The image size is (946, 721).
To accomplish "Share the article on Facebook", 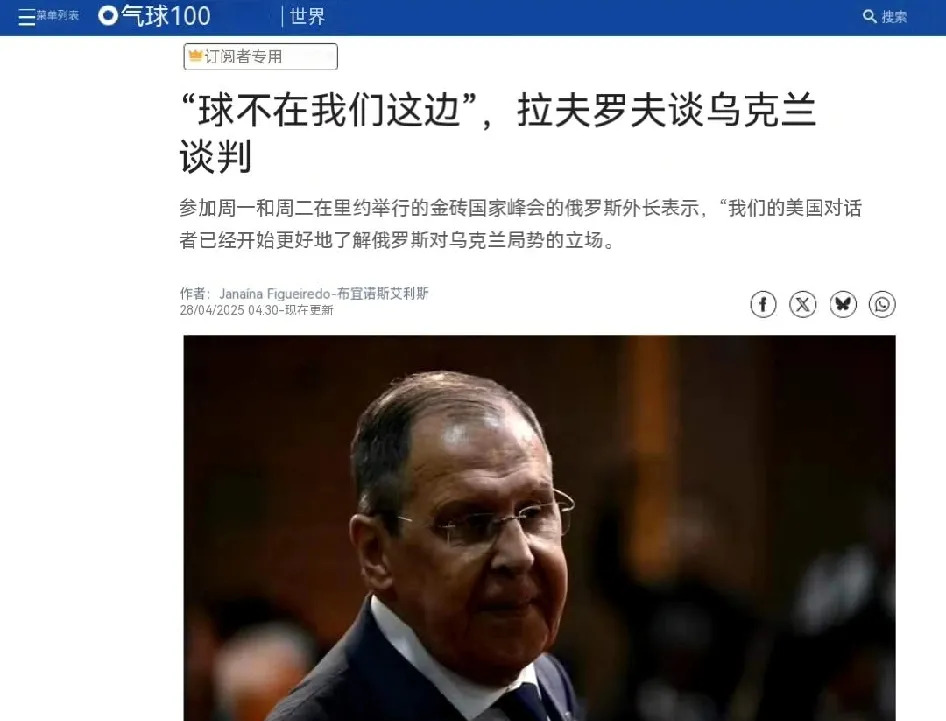I will 763,304.
